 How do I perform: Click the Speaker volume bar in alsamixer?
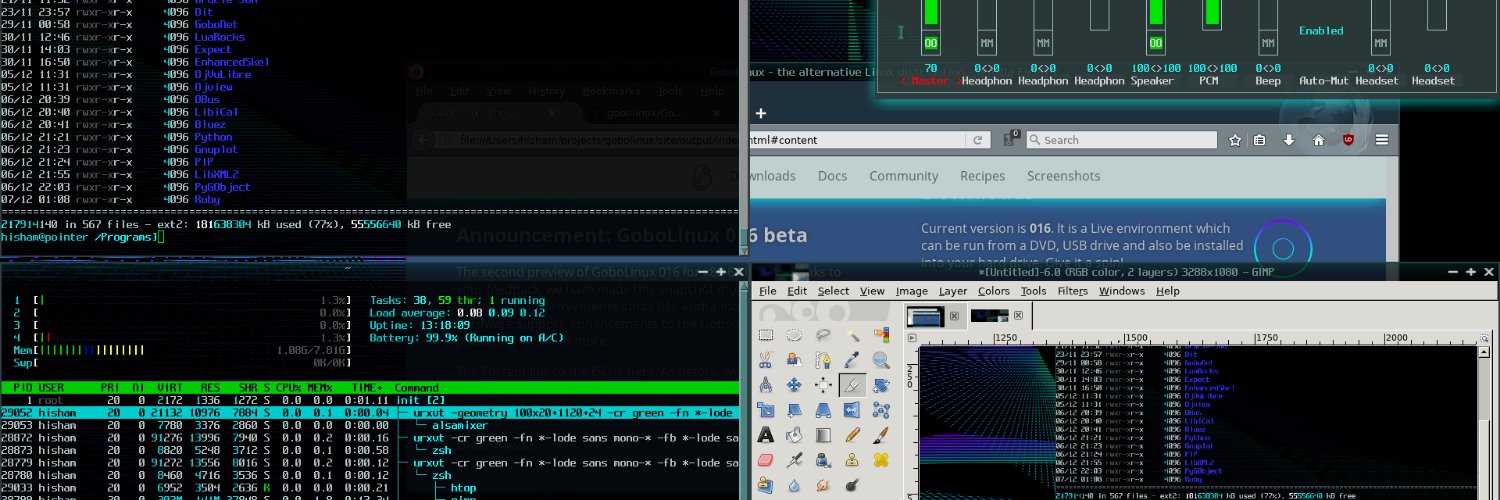point(1155,12)
